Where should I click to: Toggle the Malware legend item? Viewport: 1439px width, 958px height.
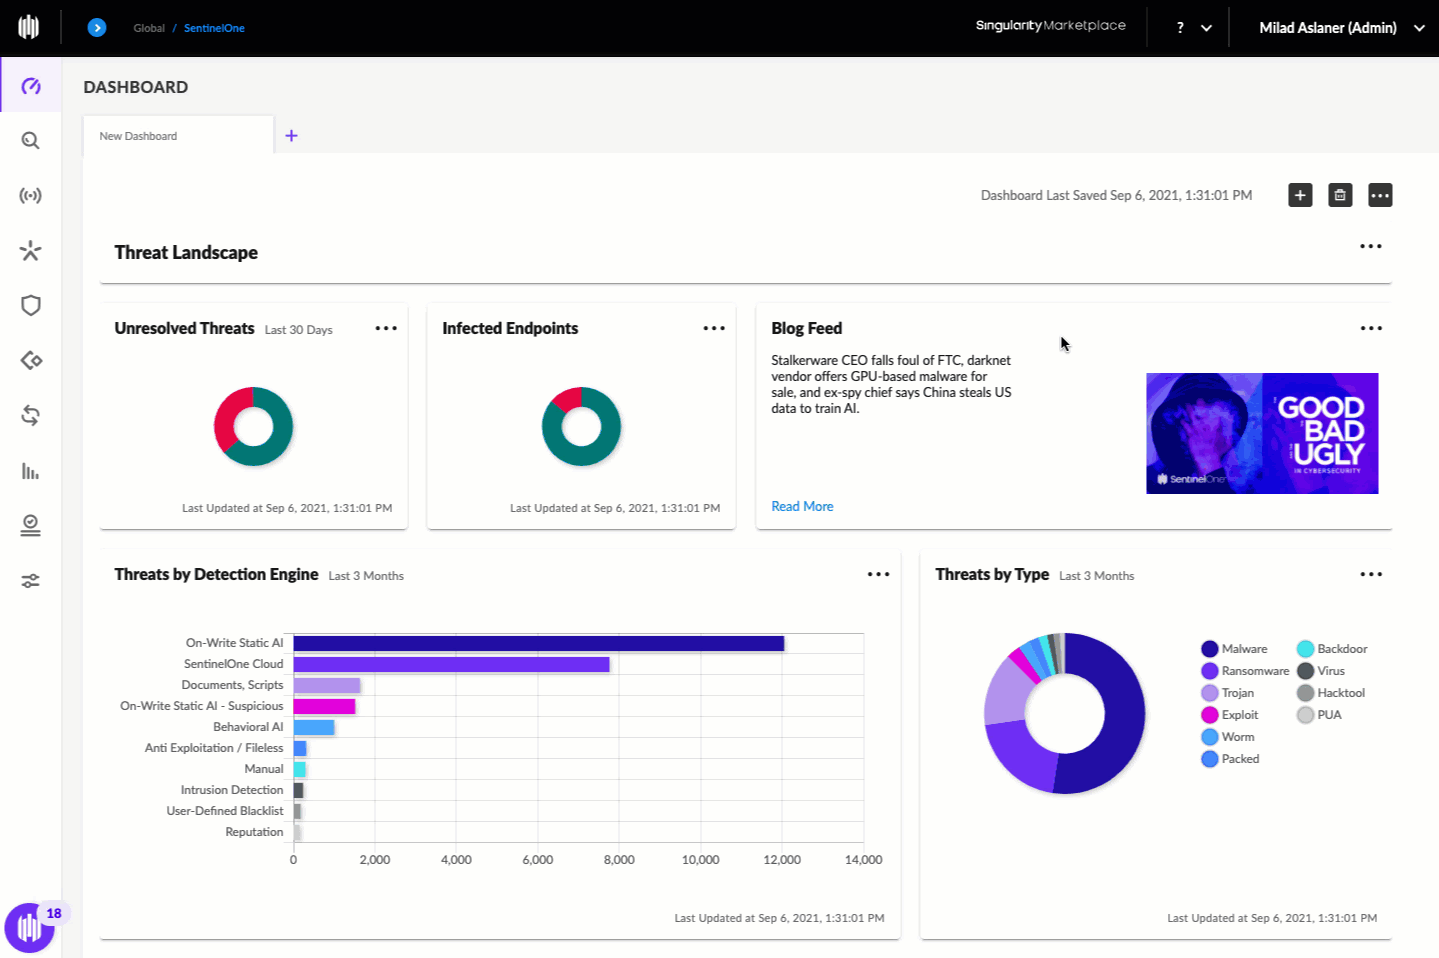click(x=1234, y=649)
